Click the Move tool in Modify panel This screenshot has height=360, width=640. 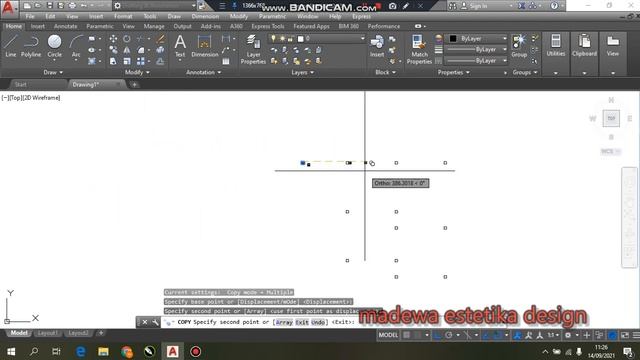tap(113, 39)
